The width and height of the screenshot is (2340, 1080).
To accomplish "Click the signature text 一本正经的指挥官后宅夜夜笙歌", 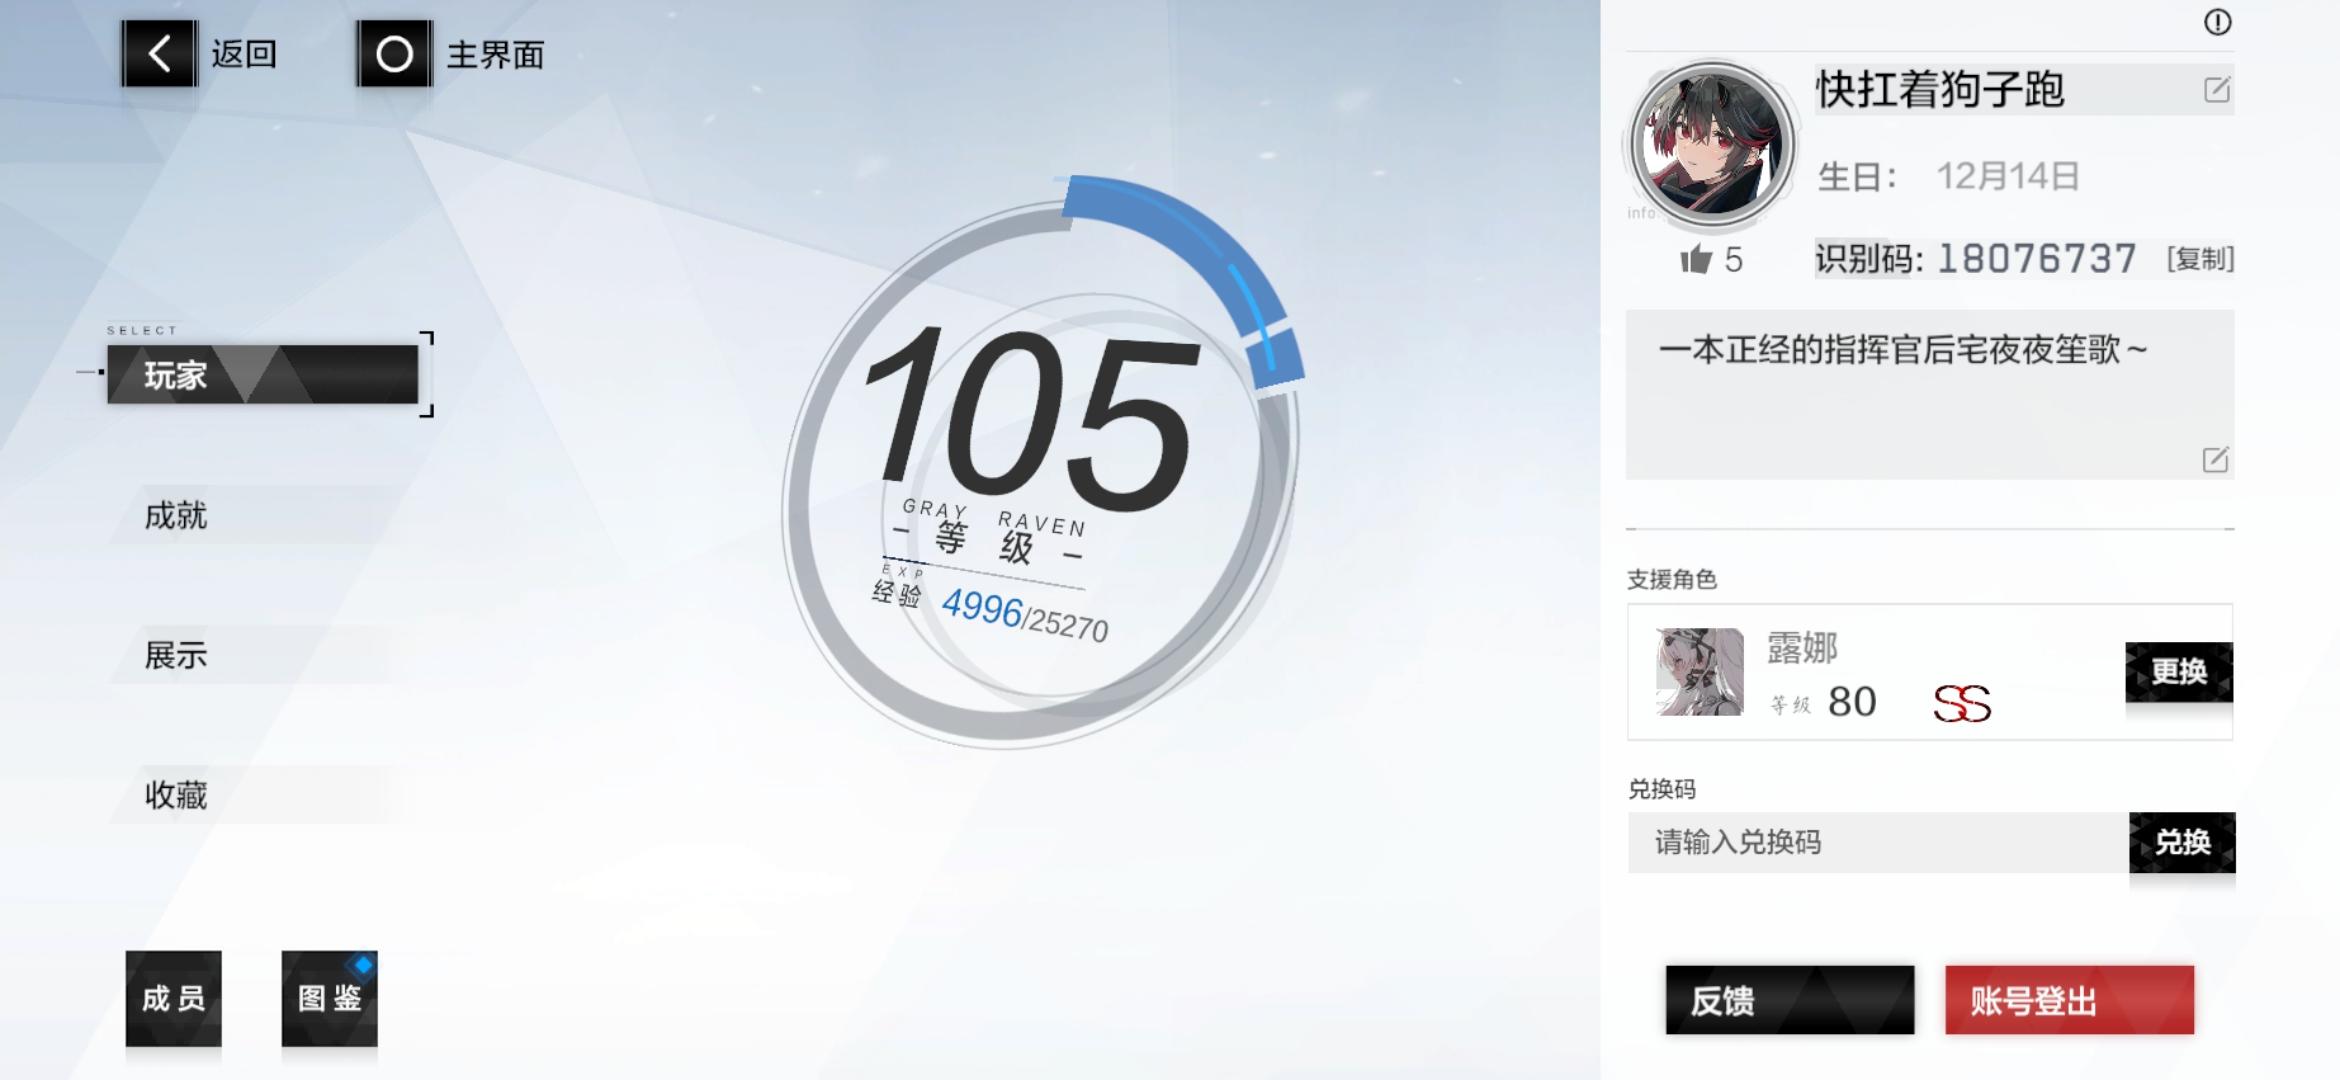I will pyautogui.click(x=1902, y=350).
